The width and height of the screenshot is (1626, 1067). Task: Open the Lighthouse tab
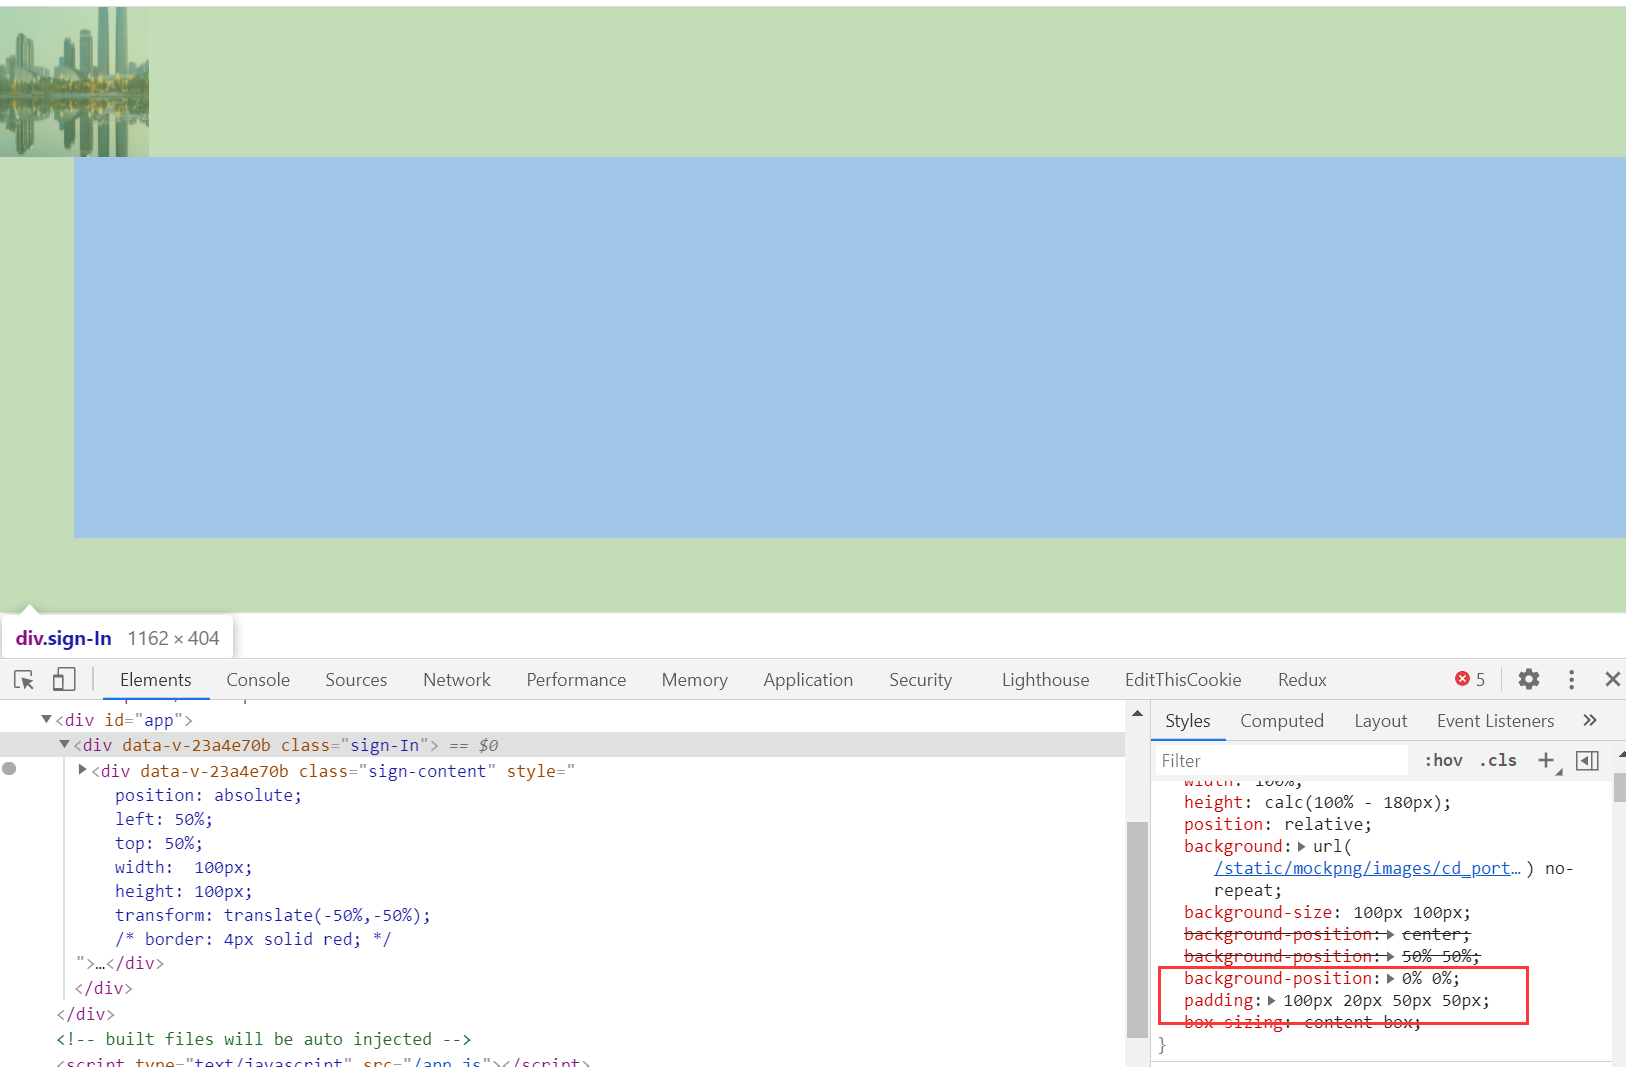[1045, 680]
